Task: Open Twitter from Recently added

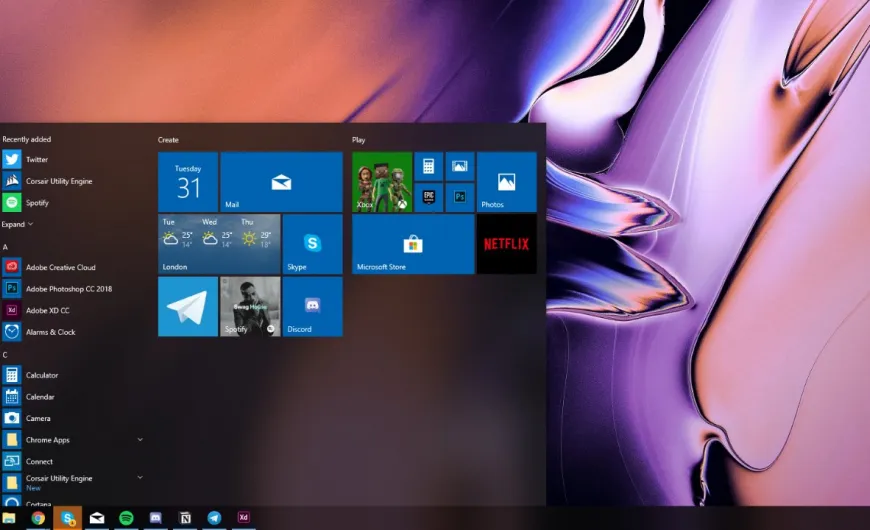Action: pyautogui.click(x=72, y=159)
